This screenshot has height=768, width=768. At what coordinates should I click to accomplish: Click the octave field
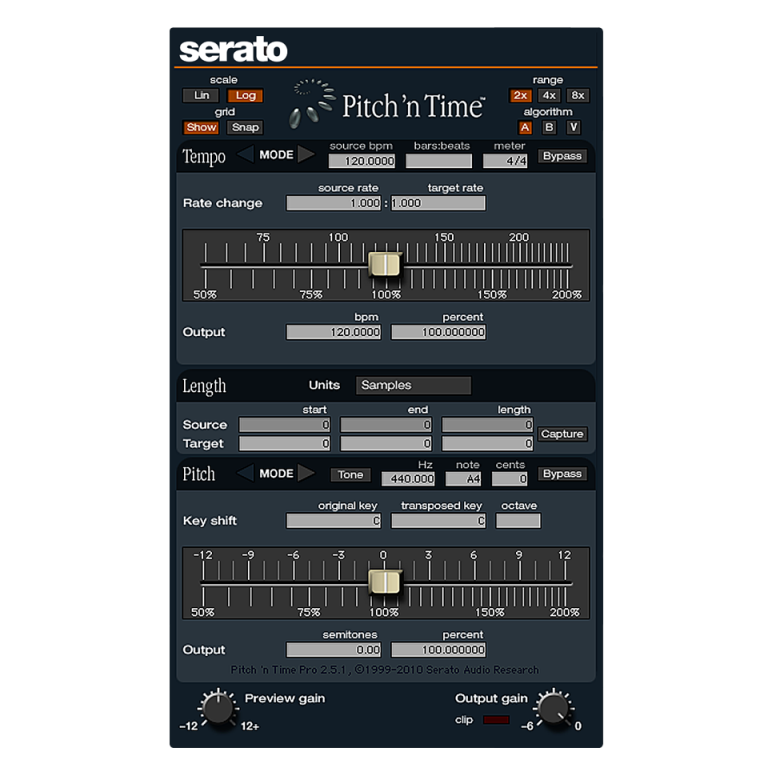click(x=518, y=521)
